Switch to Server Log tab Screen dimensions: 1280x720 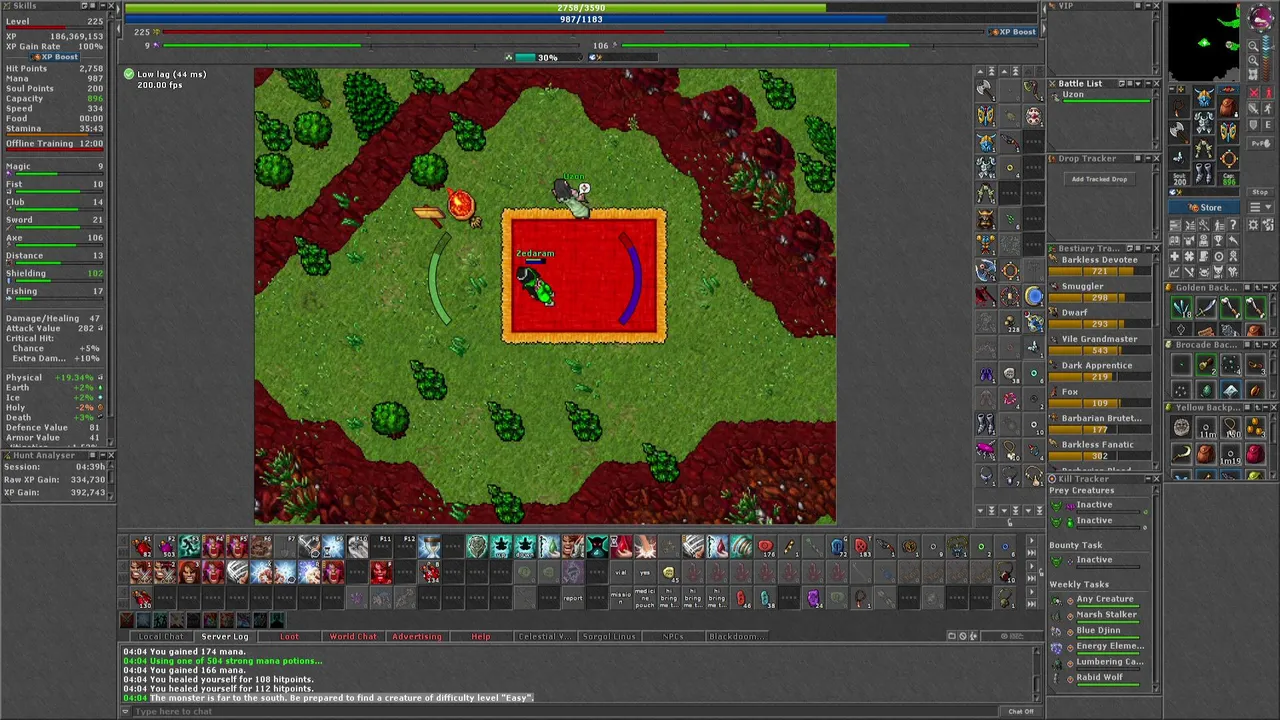[x=225, y=636]
